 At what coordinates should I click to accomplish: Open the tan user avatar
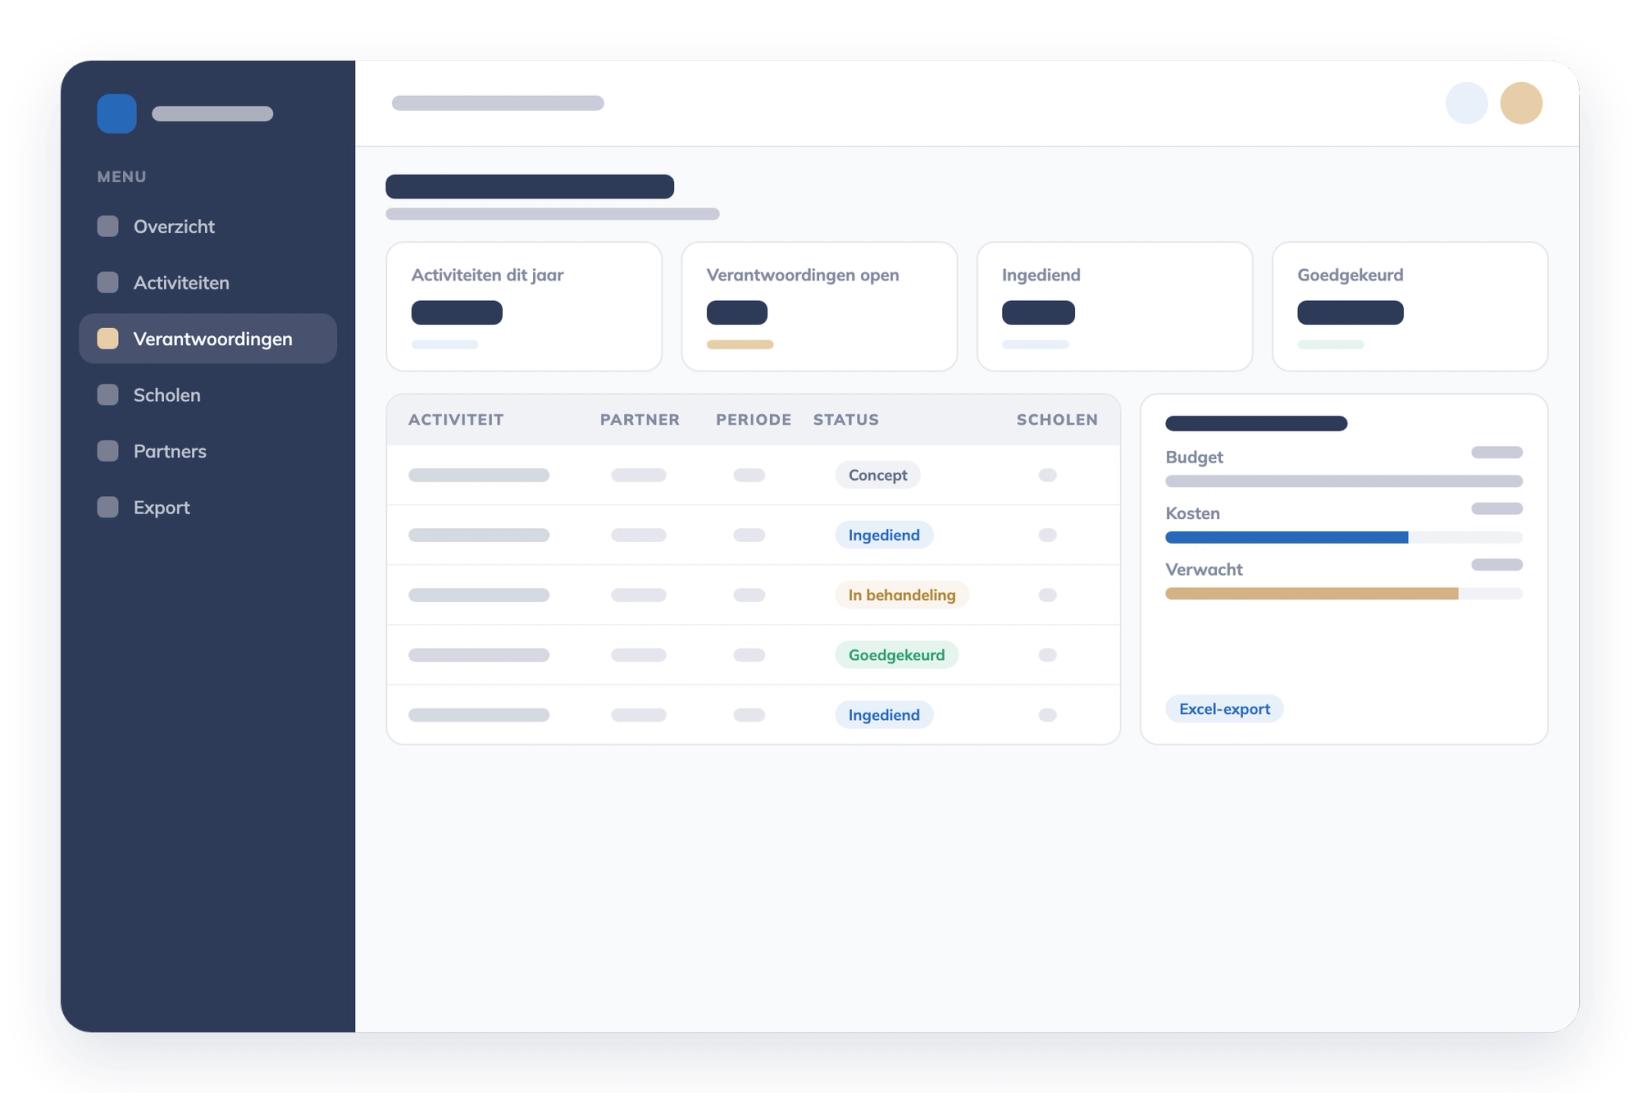point(1521,103)
